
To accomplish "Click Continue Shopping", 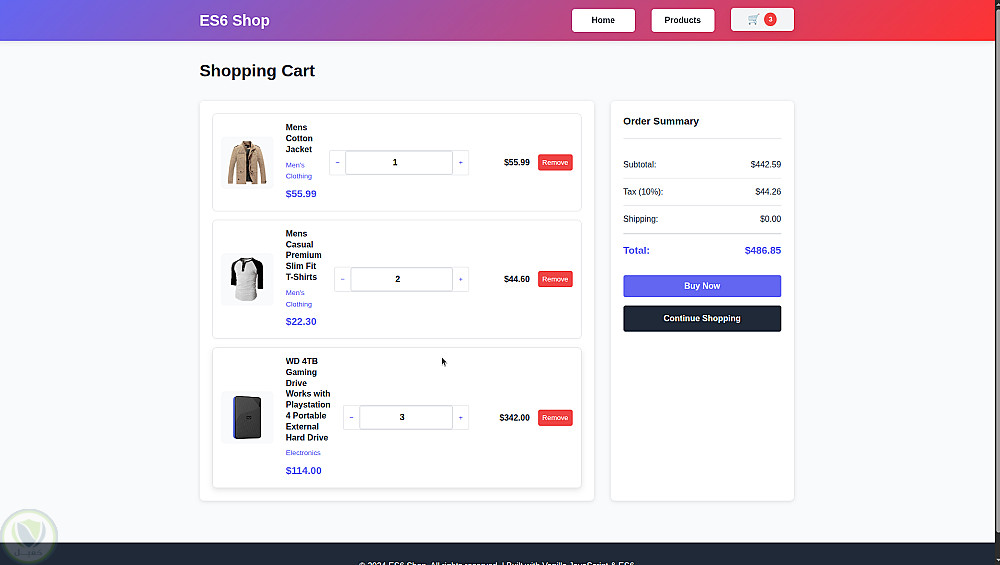I will click(x=702, y=318).
